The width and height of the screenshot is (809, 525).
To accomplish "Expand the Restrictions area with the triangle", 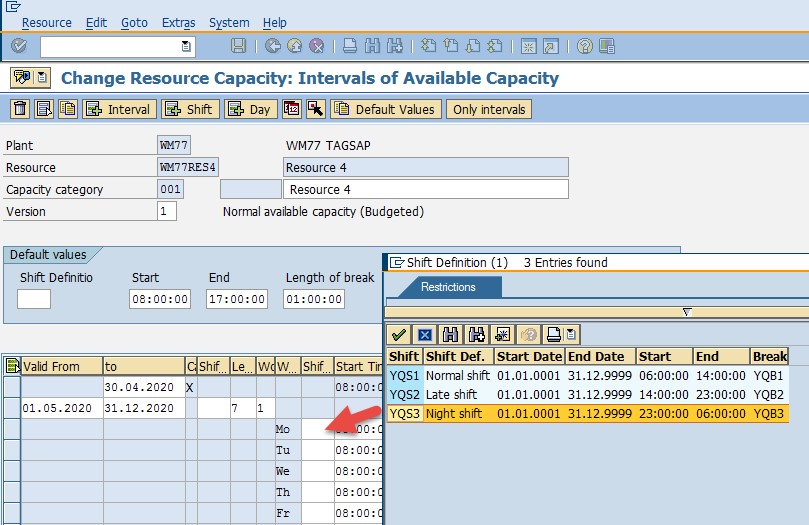I will (687, 312).
